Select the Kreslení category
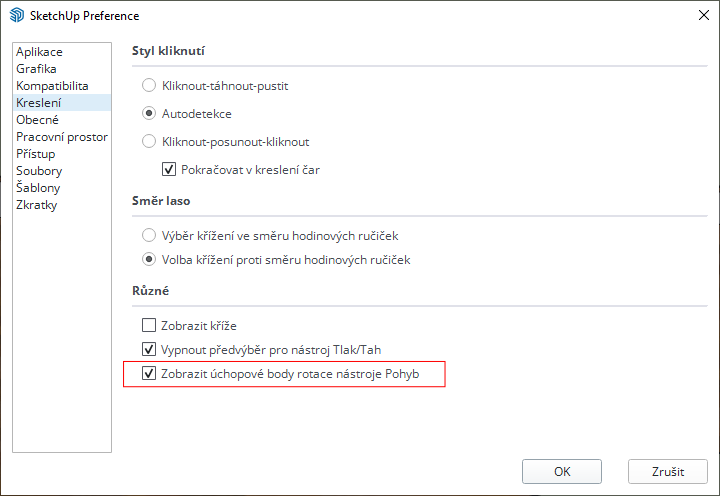Screen dimensions: 720x496 pyautogui.click(x=38, y=103)
